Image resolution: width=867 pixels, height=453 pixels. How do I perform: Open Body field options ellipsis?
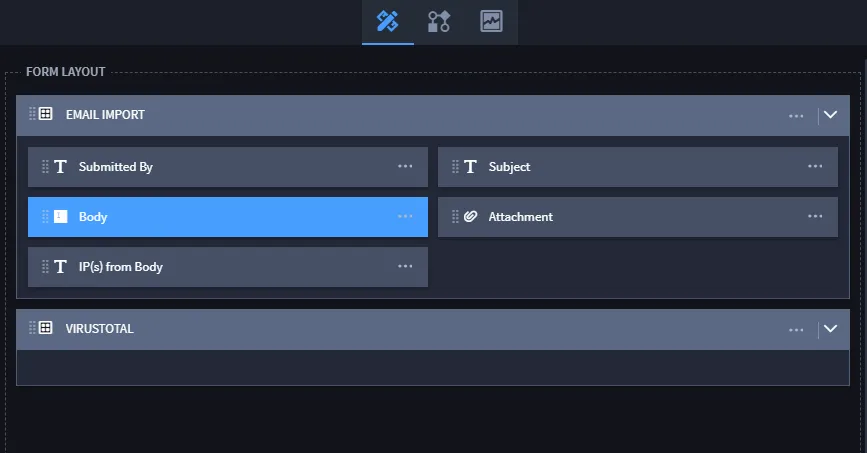(405, 216)
